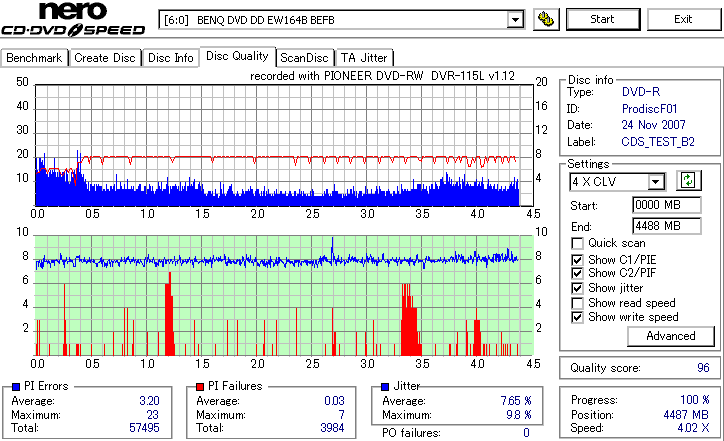Click the refresh speed settings icon
Viewport: 724px width, 441px height.
[x=688, y=181]
